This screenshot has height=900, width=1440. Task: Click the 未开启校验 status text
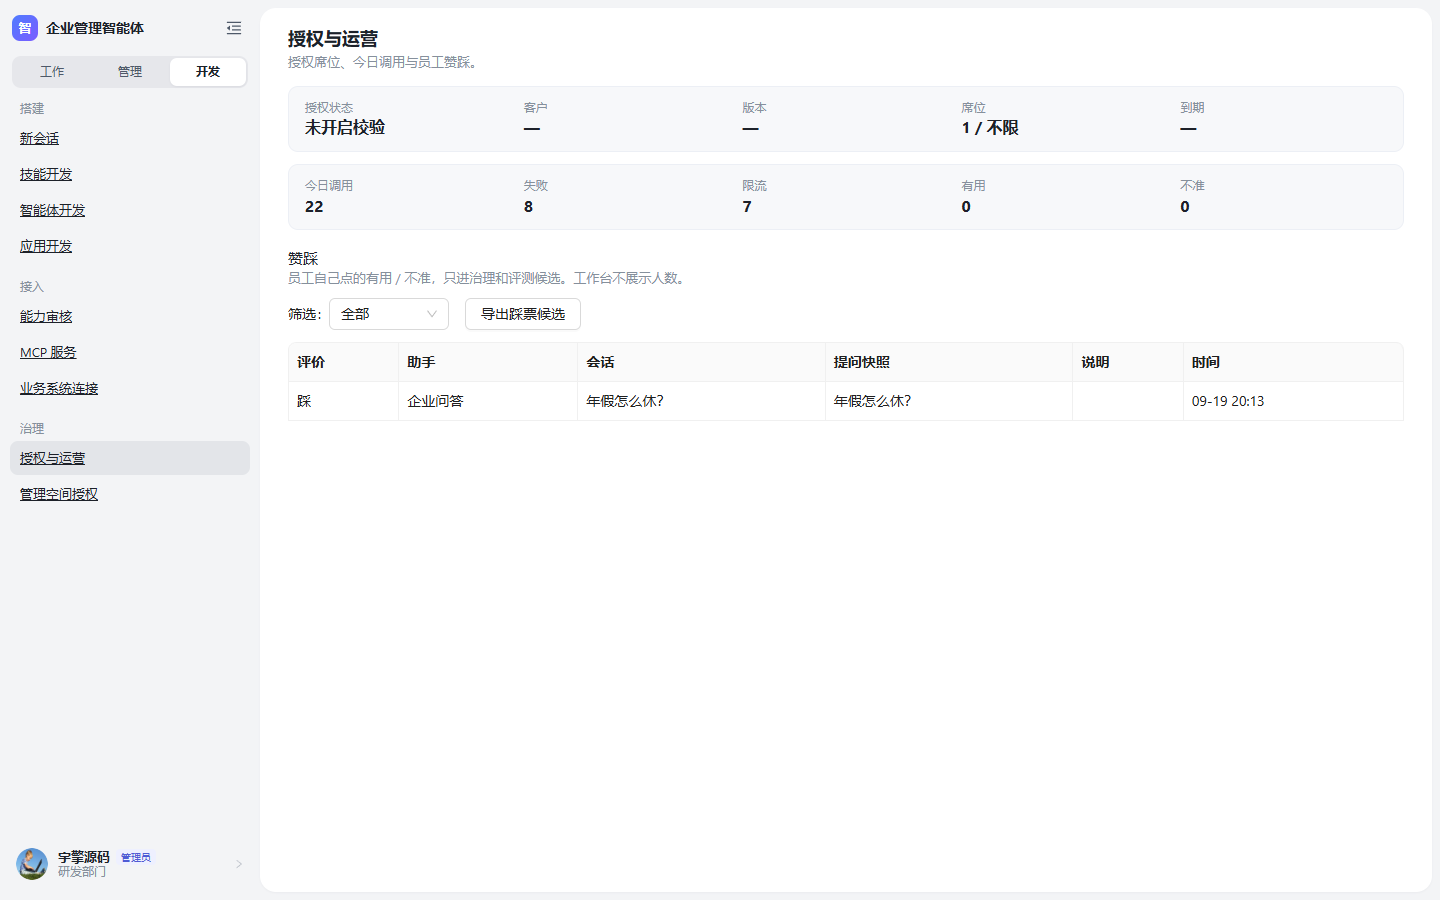coord(345,128)
